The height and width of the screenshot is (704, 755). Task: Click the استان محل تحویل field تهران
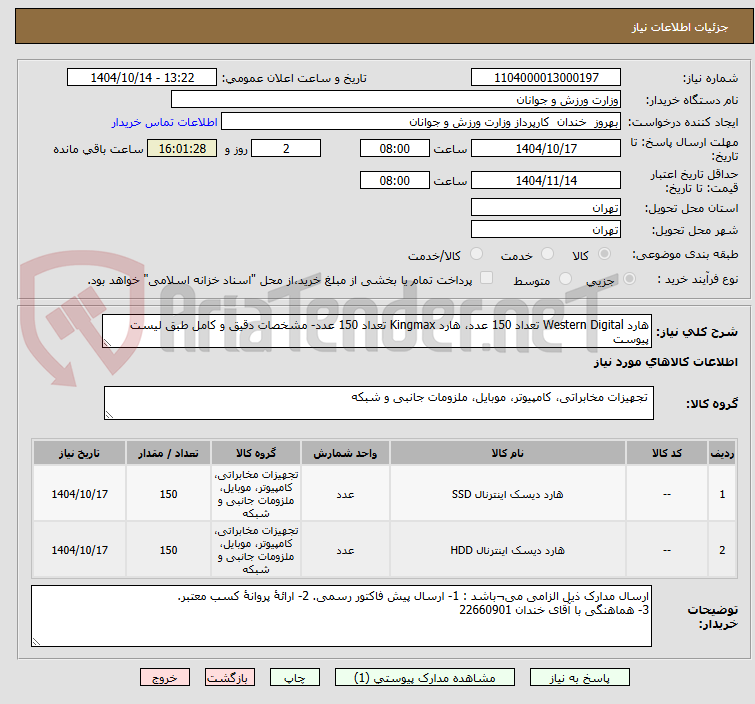tap(546, 208)
